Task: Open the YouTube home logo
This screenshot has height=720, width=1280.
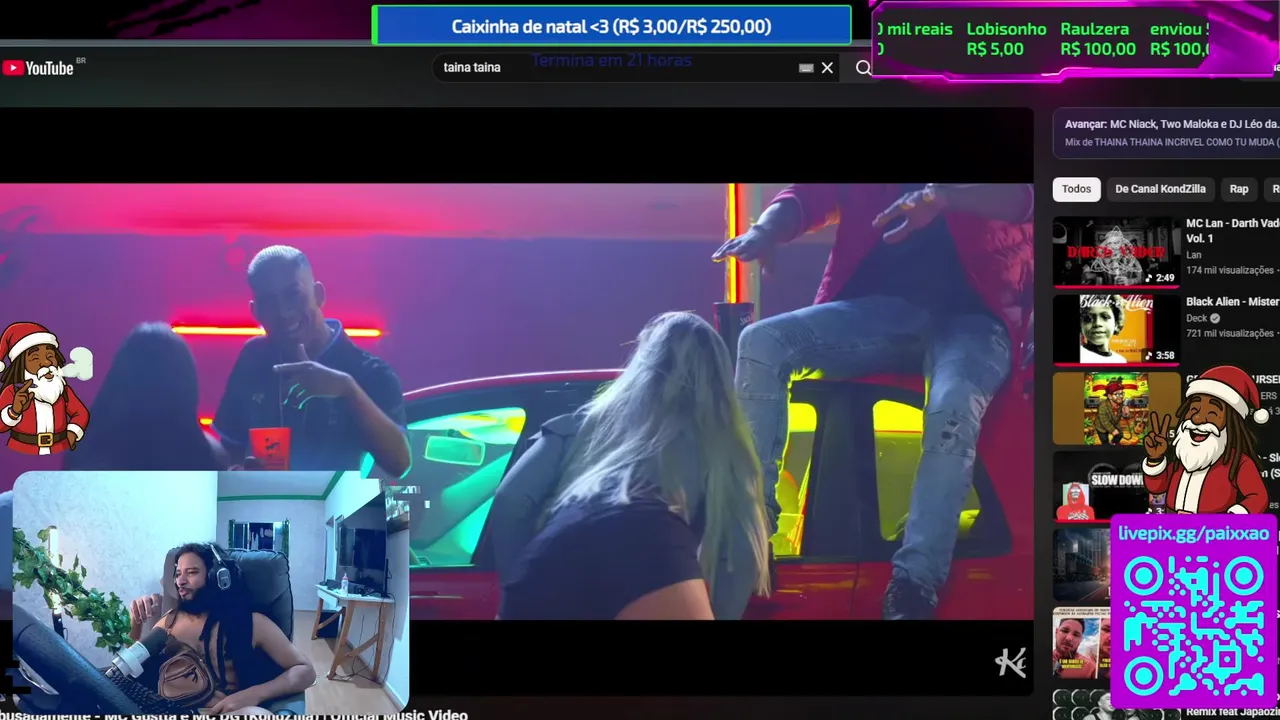Action: coord(38,68)
